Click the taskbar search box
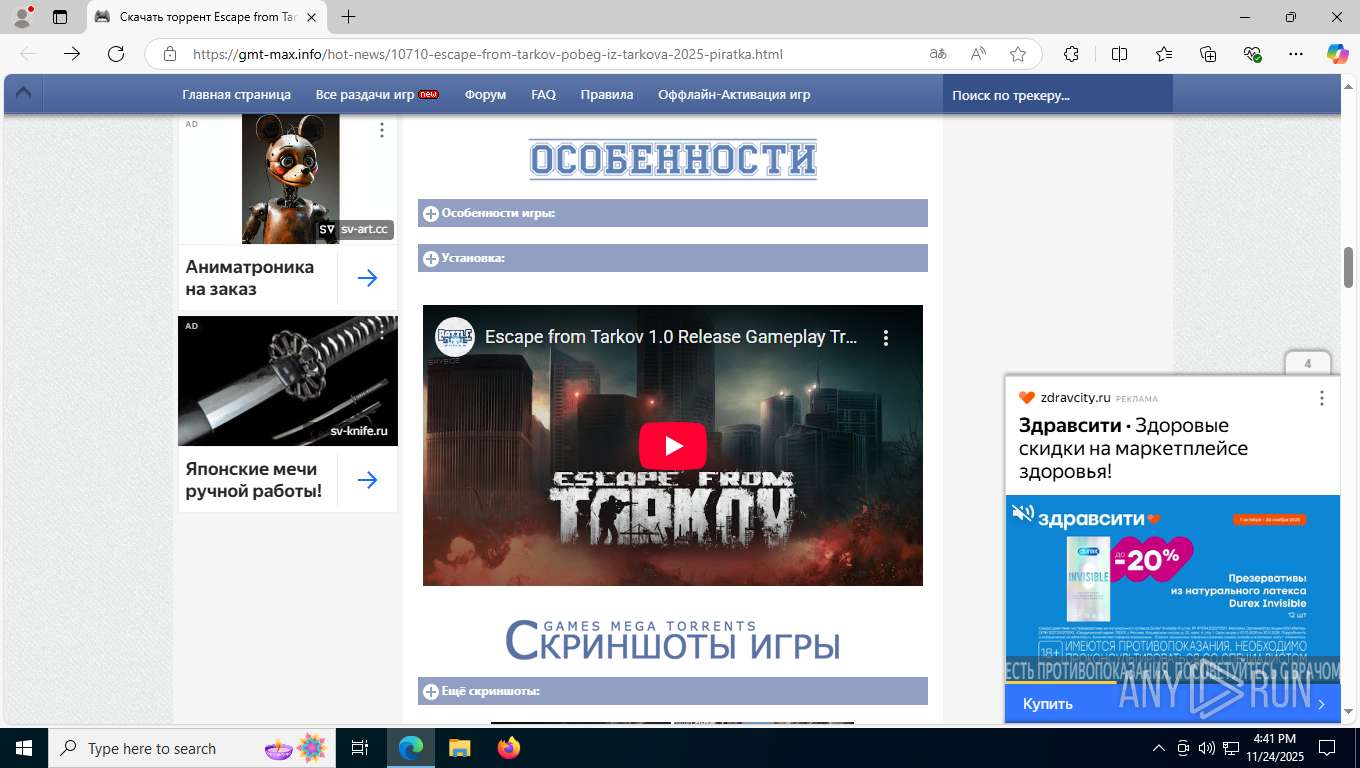 (x=191, y=748)
